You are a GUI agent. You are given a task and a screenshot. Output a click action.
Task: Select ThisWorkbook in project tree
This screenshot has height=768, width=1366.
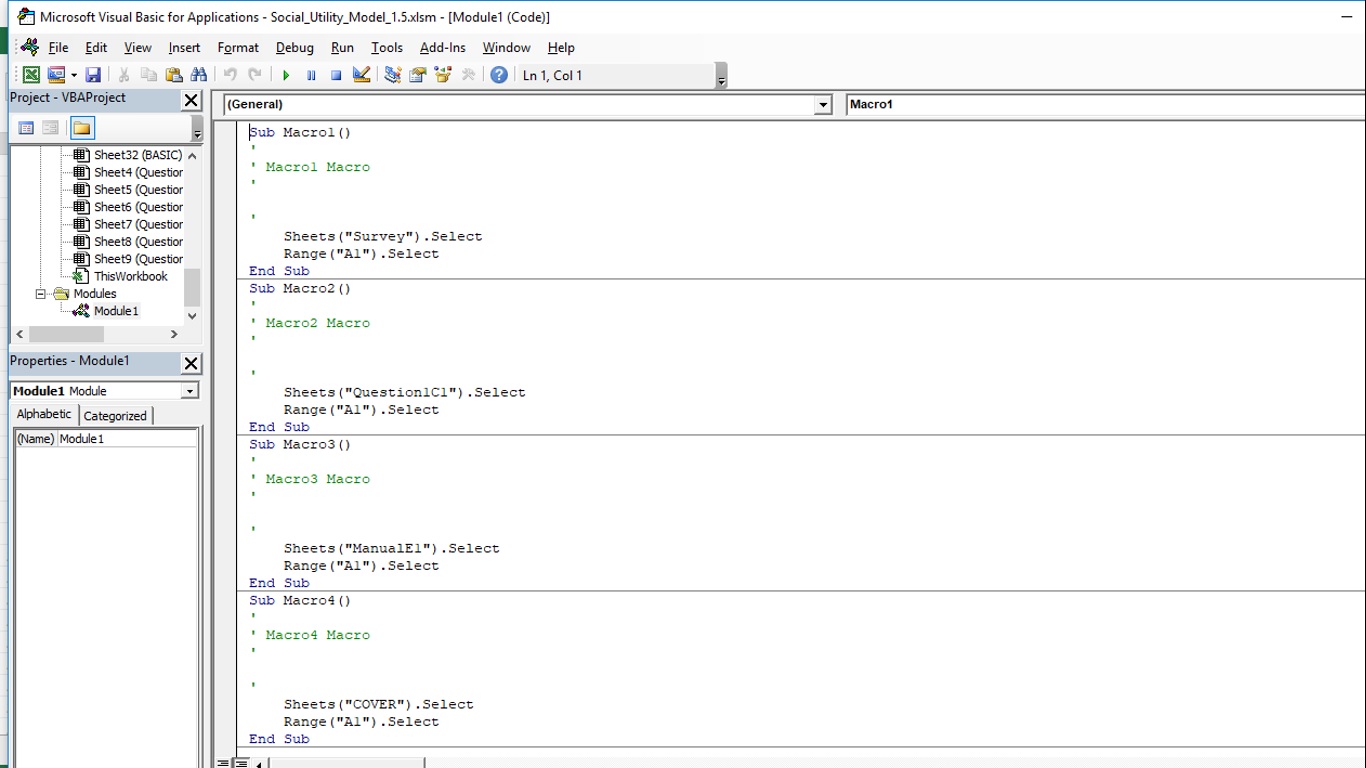[131, 276]
